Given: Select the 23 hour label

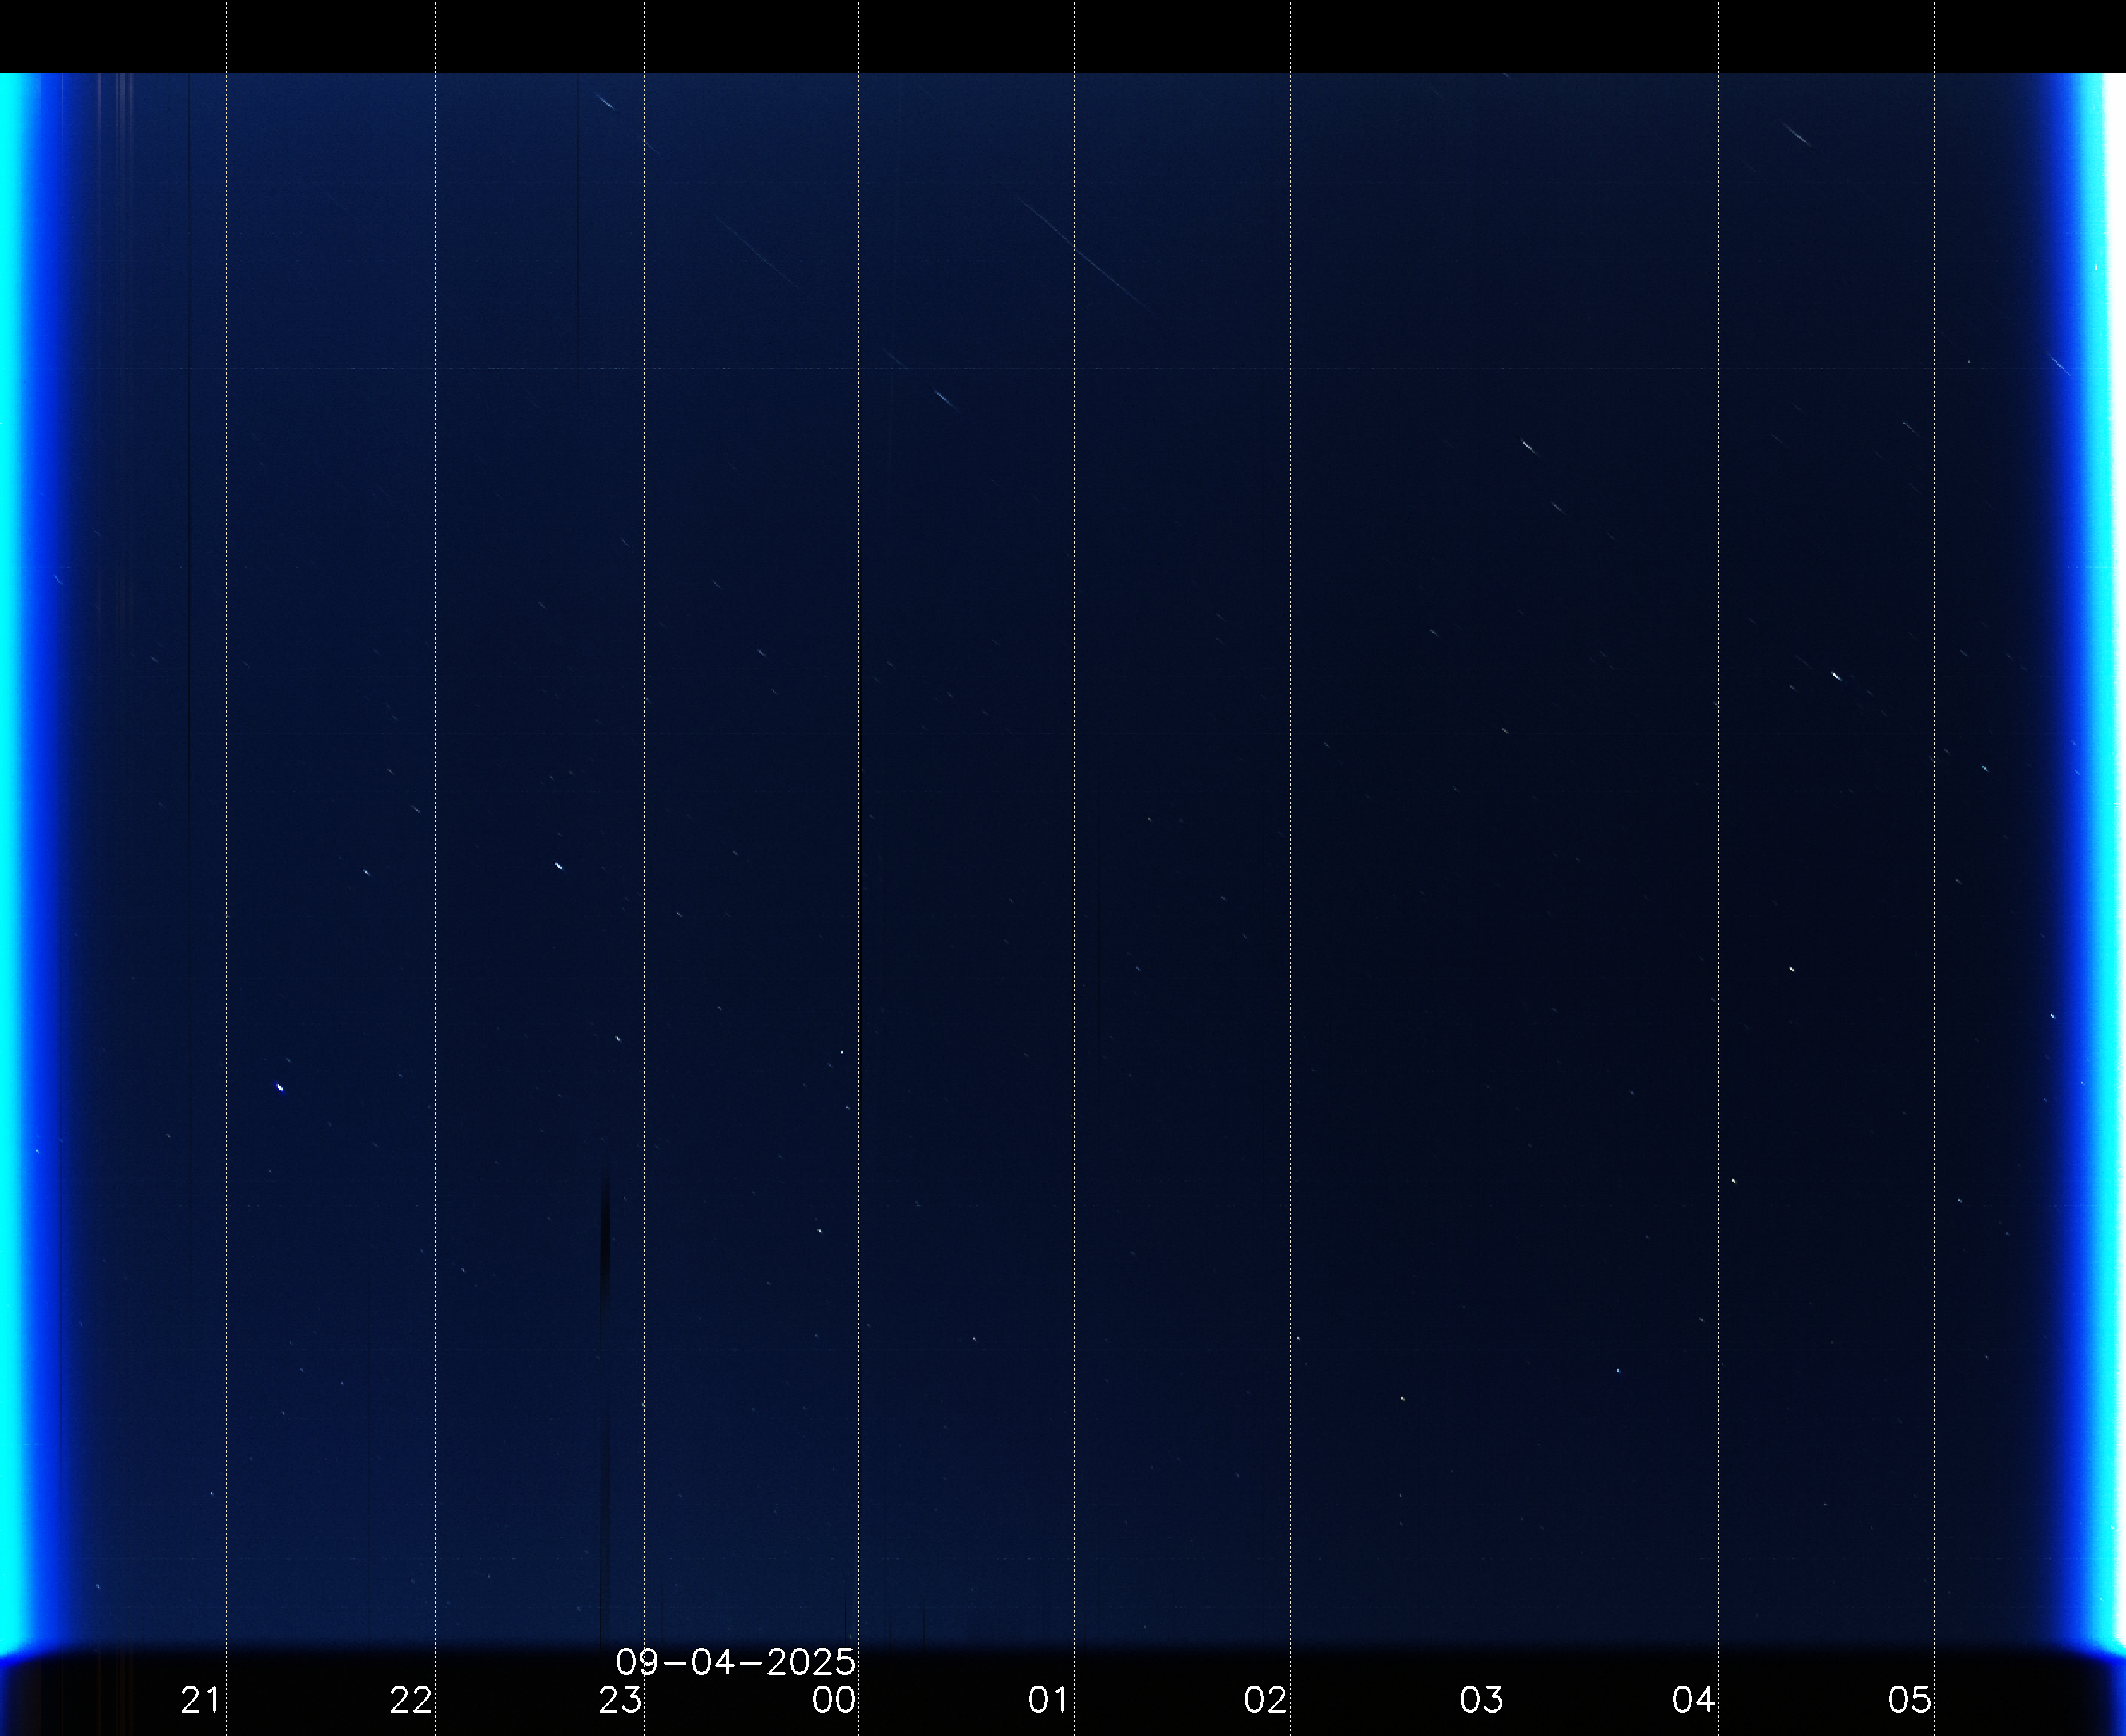Looking at the screenshot, I should [620, 1699].
